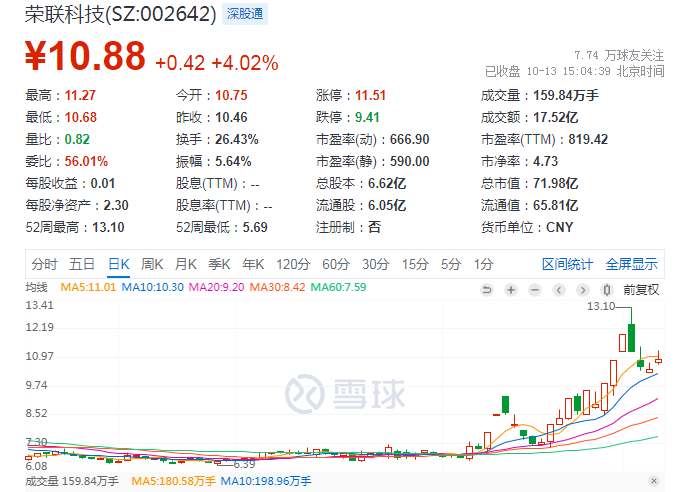The image size is (679, 492).
Task: Click the MA10:10.30 indicator label
Action: pos(152,287)
